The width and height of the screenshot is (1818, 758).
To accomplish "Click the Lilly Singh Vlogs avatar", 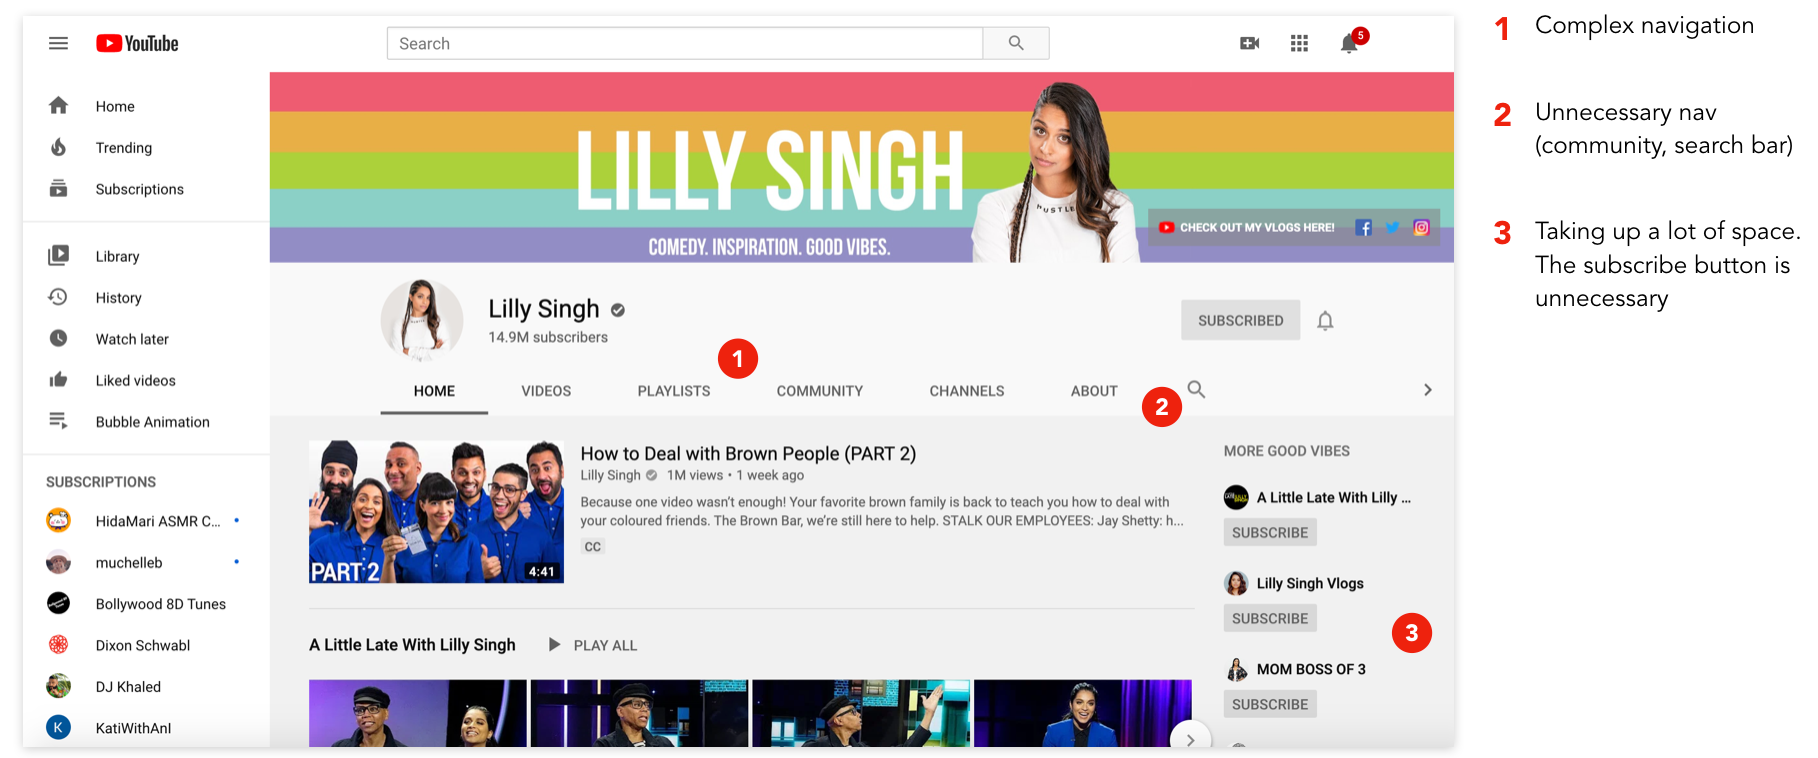I will tap(1236, 583).
